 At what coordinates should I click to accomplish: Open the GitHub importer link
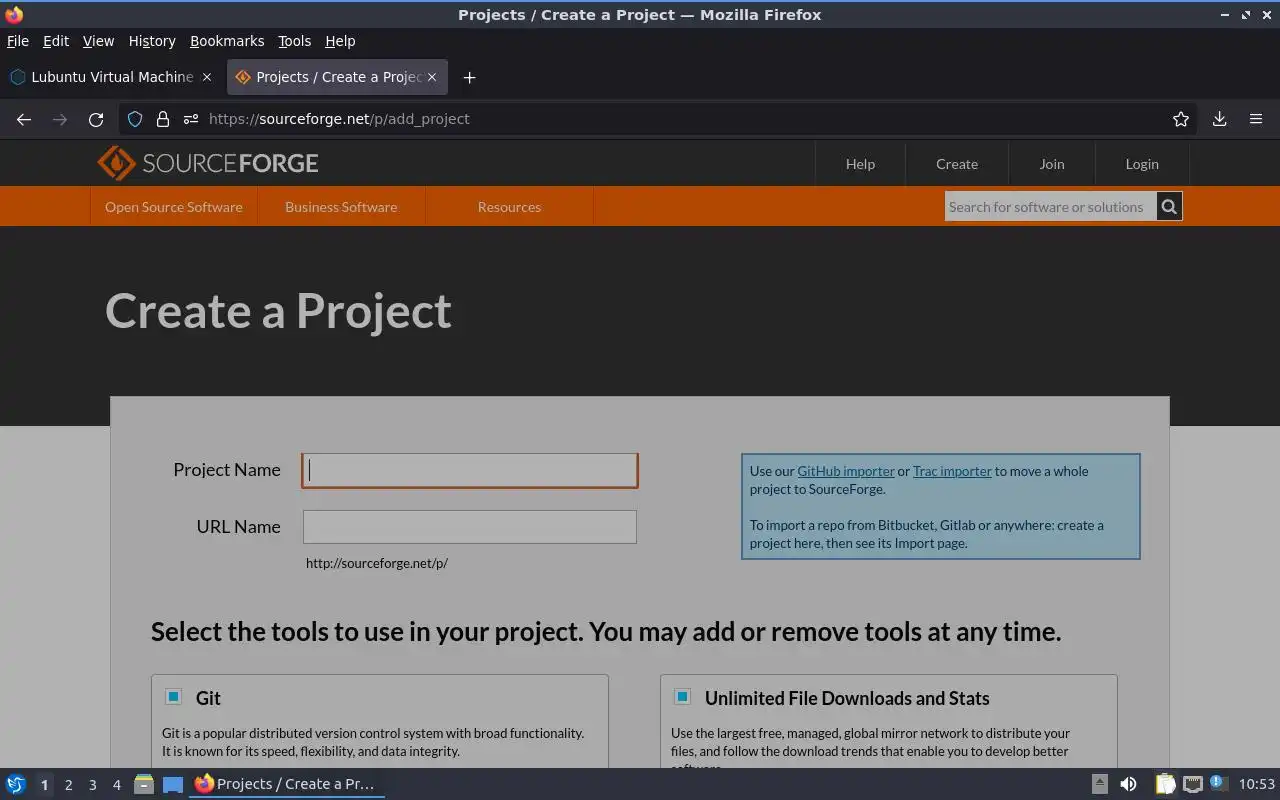pos(846,471)
